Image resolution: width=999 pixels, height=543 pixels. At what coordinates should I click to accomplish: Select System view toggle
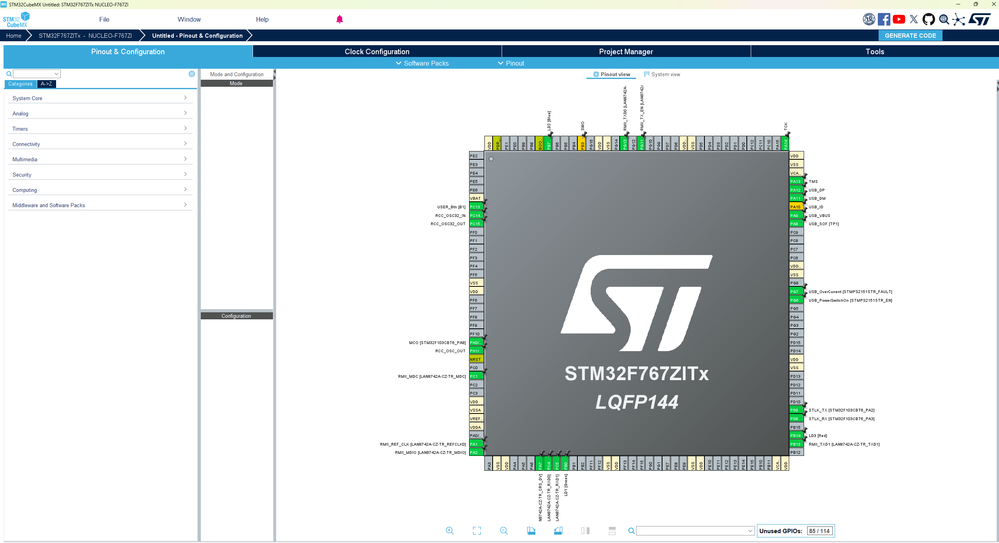tap(662, 75)
